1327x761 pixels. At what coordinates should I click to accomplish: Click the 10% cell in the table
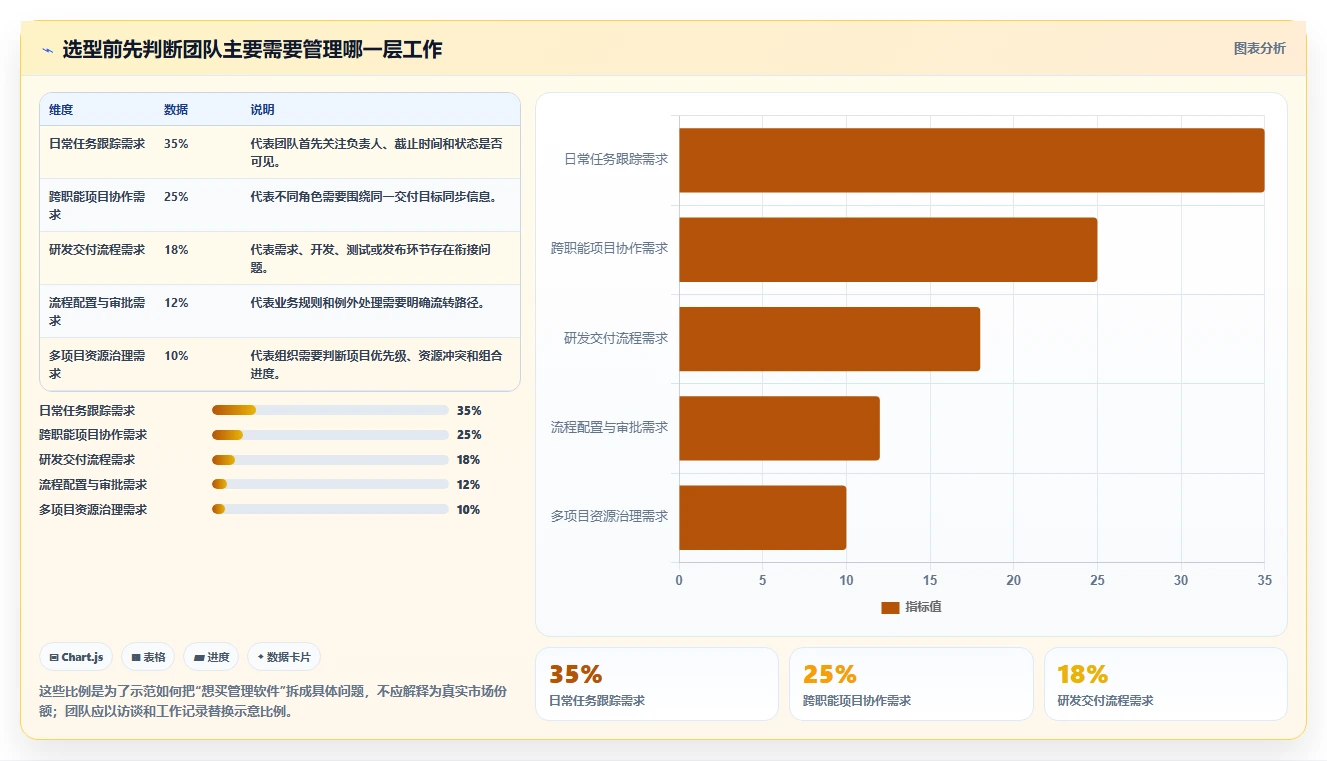(x=176, y=356)
